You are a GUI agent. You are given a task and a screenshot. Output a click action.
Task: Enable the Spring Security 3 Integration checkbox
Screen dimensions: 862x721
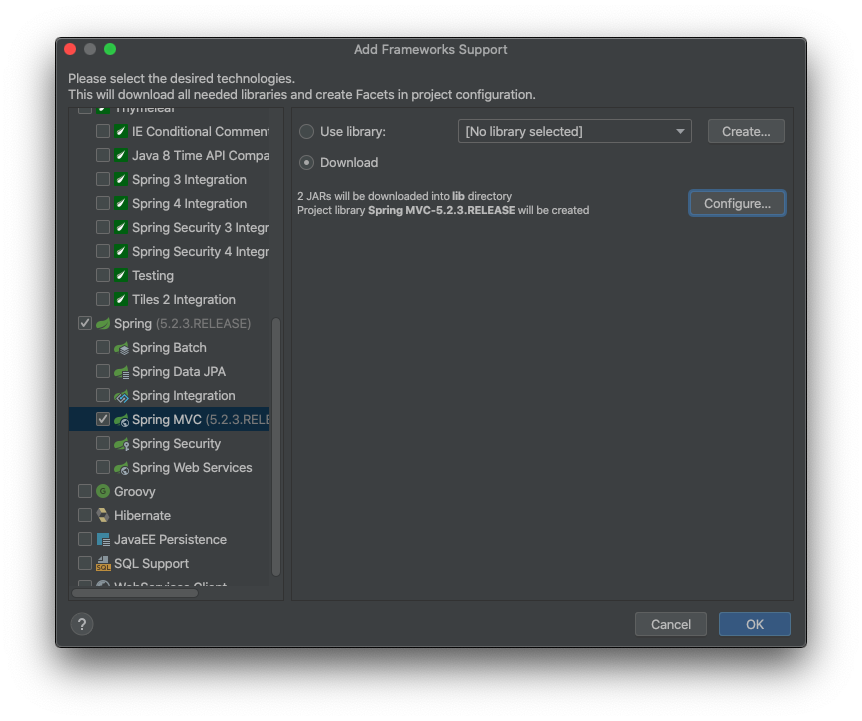[103, 228]
